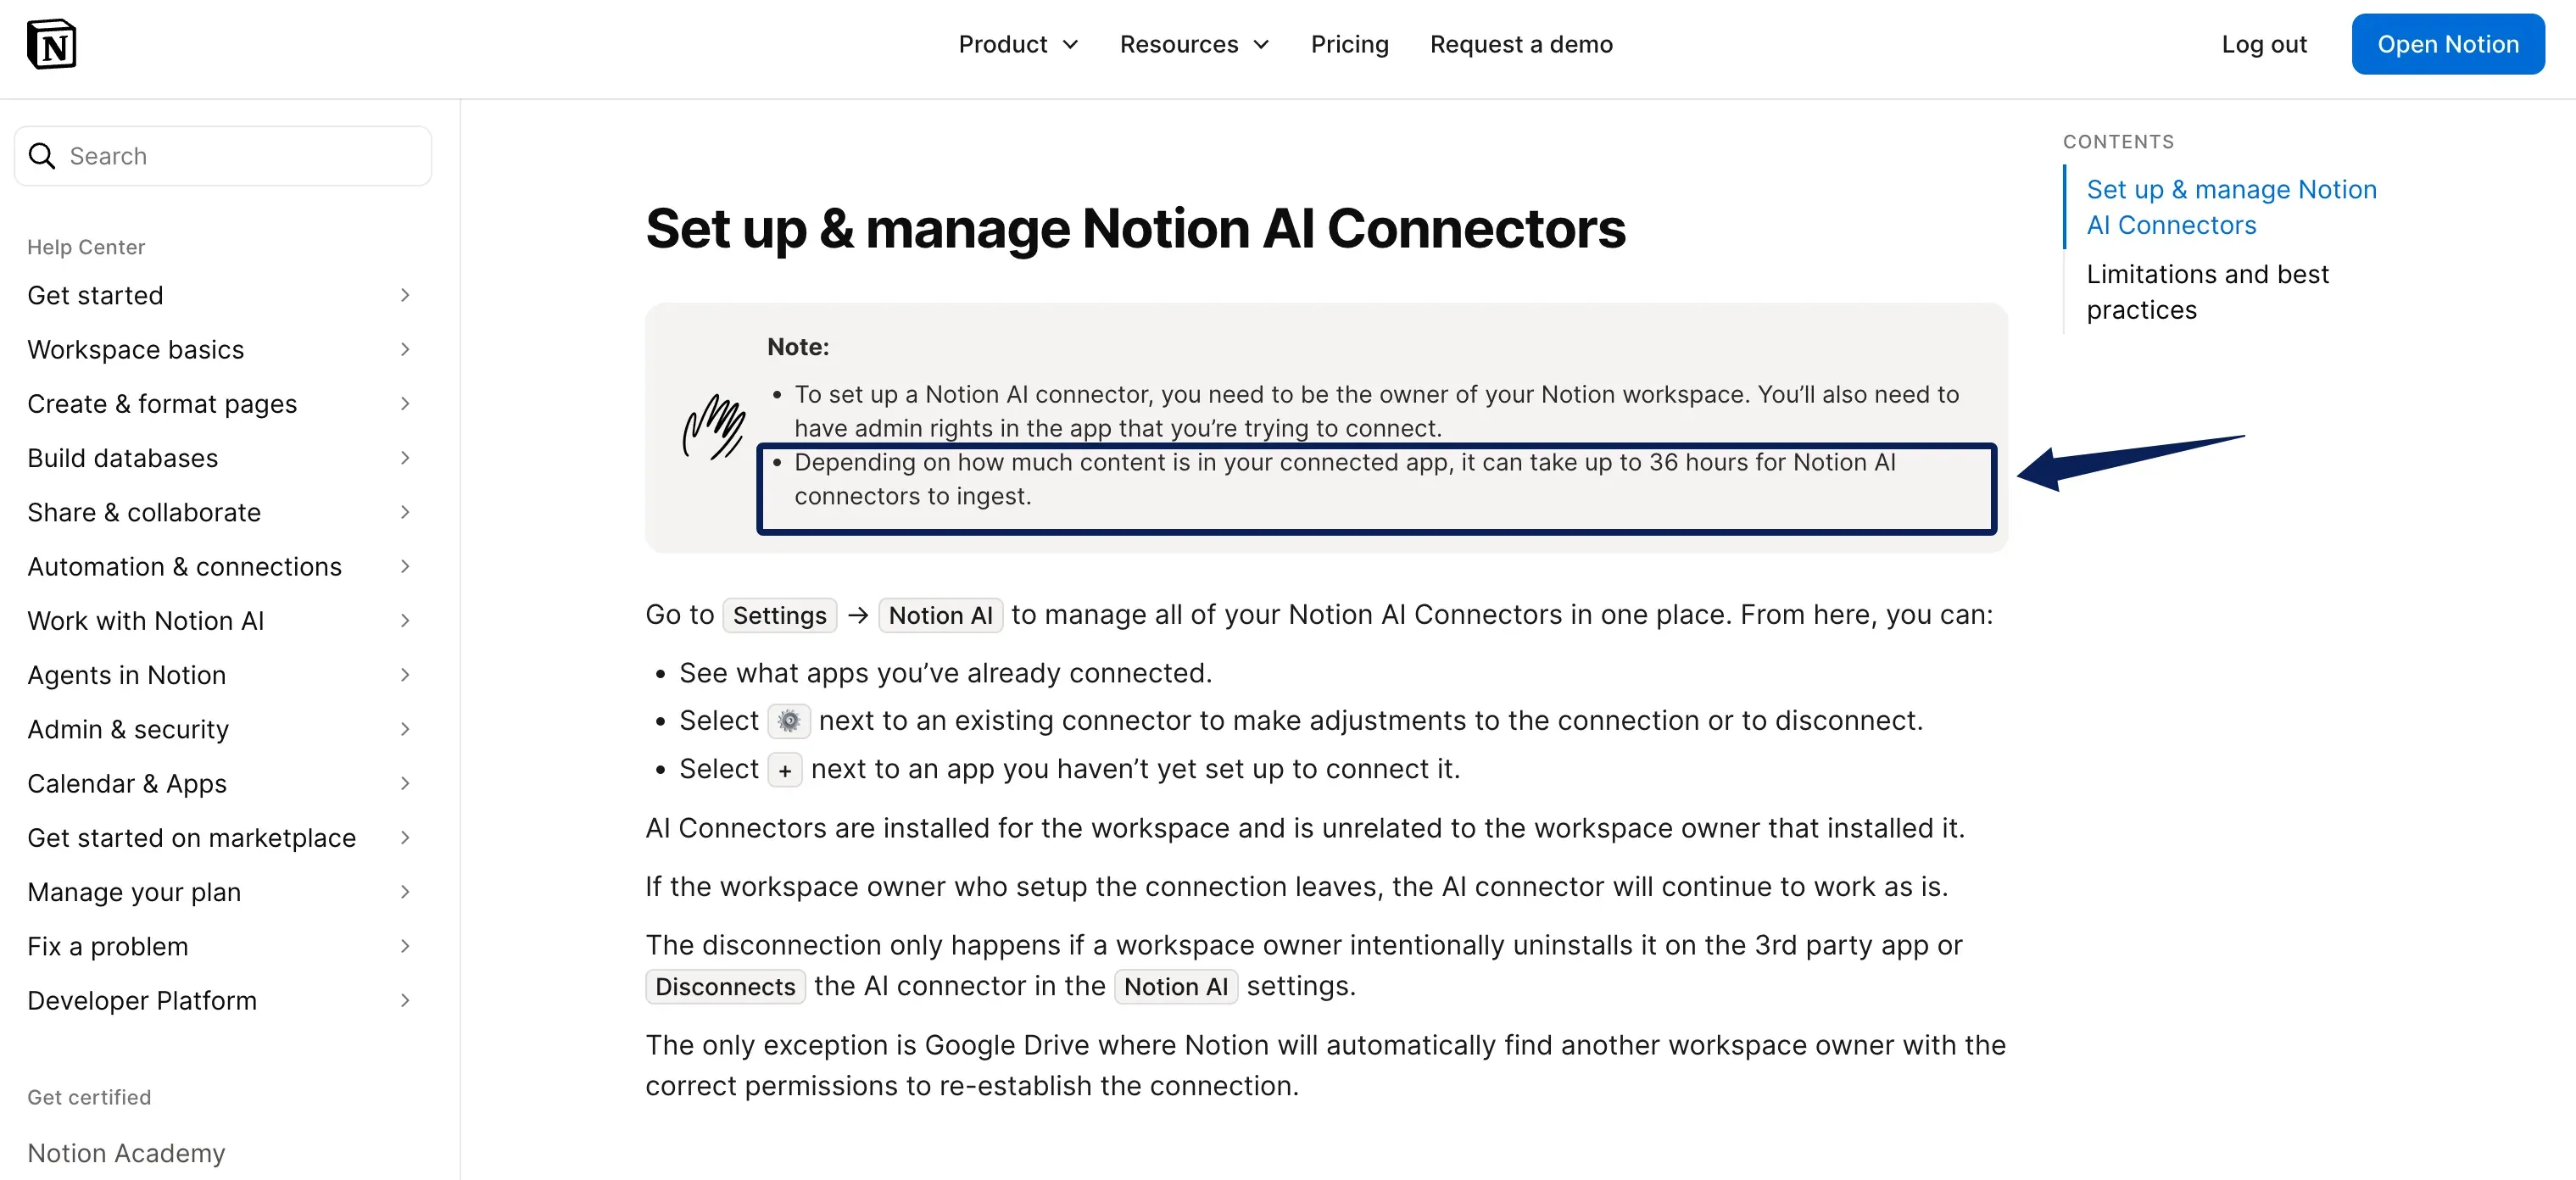Open the Product dropdown menu

click(1018, 44)
